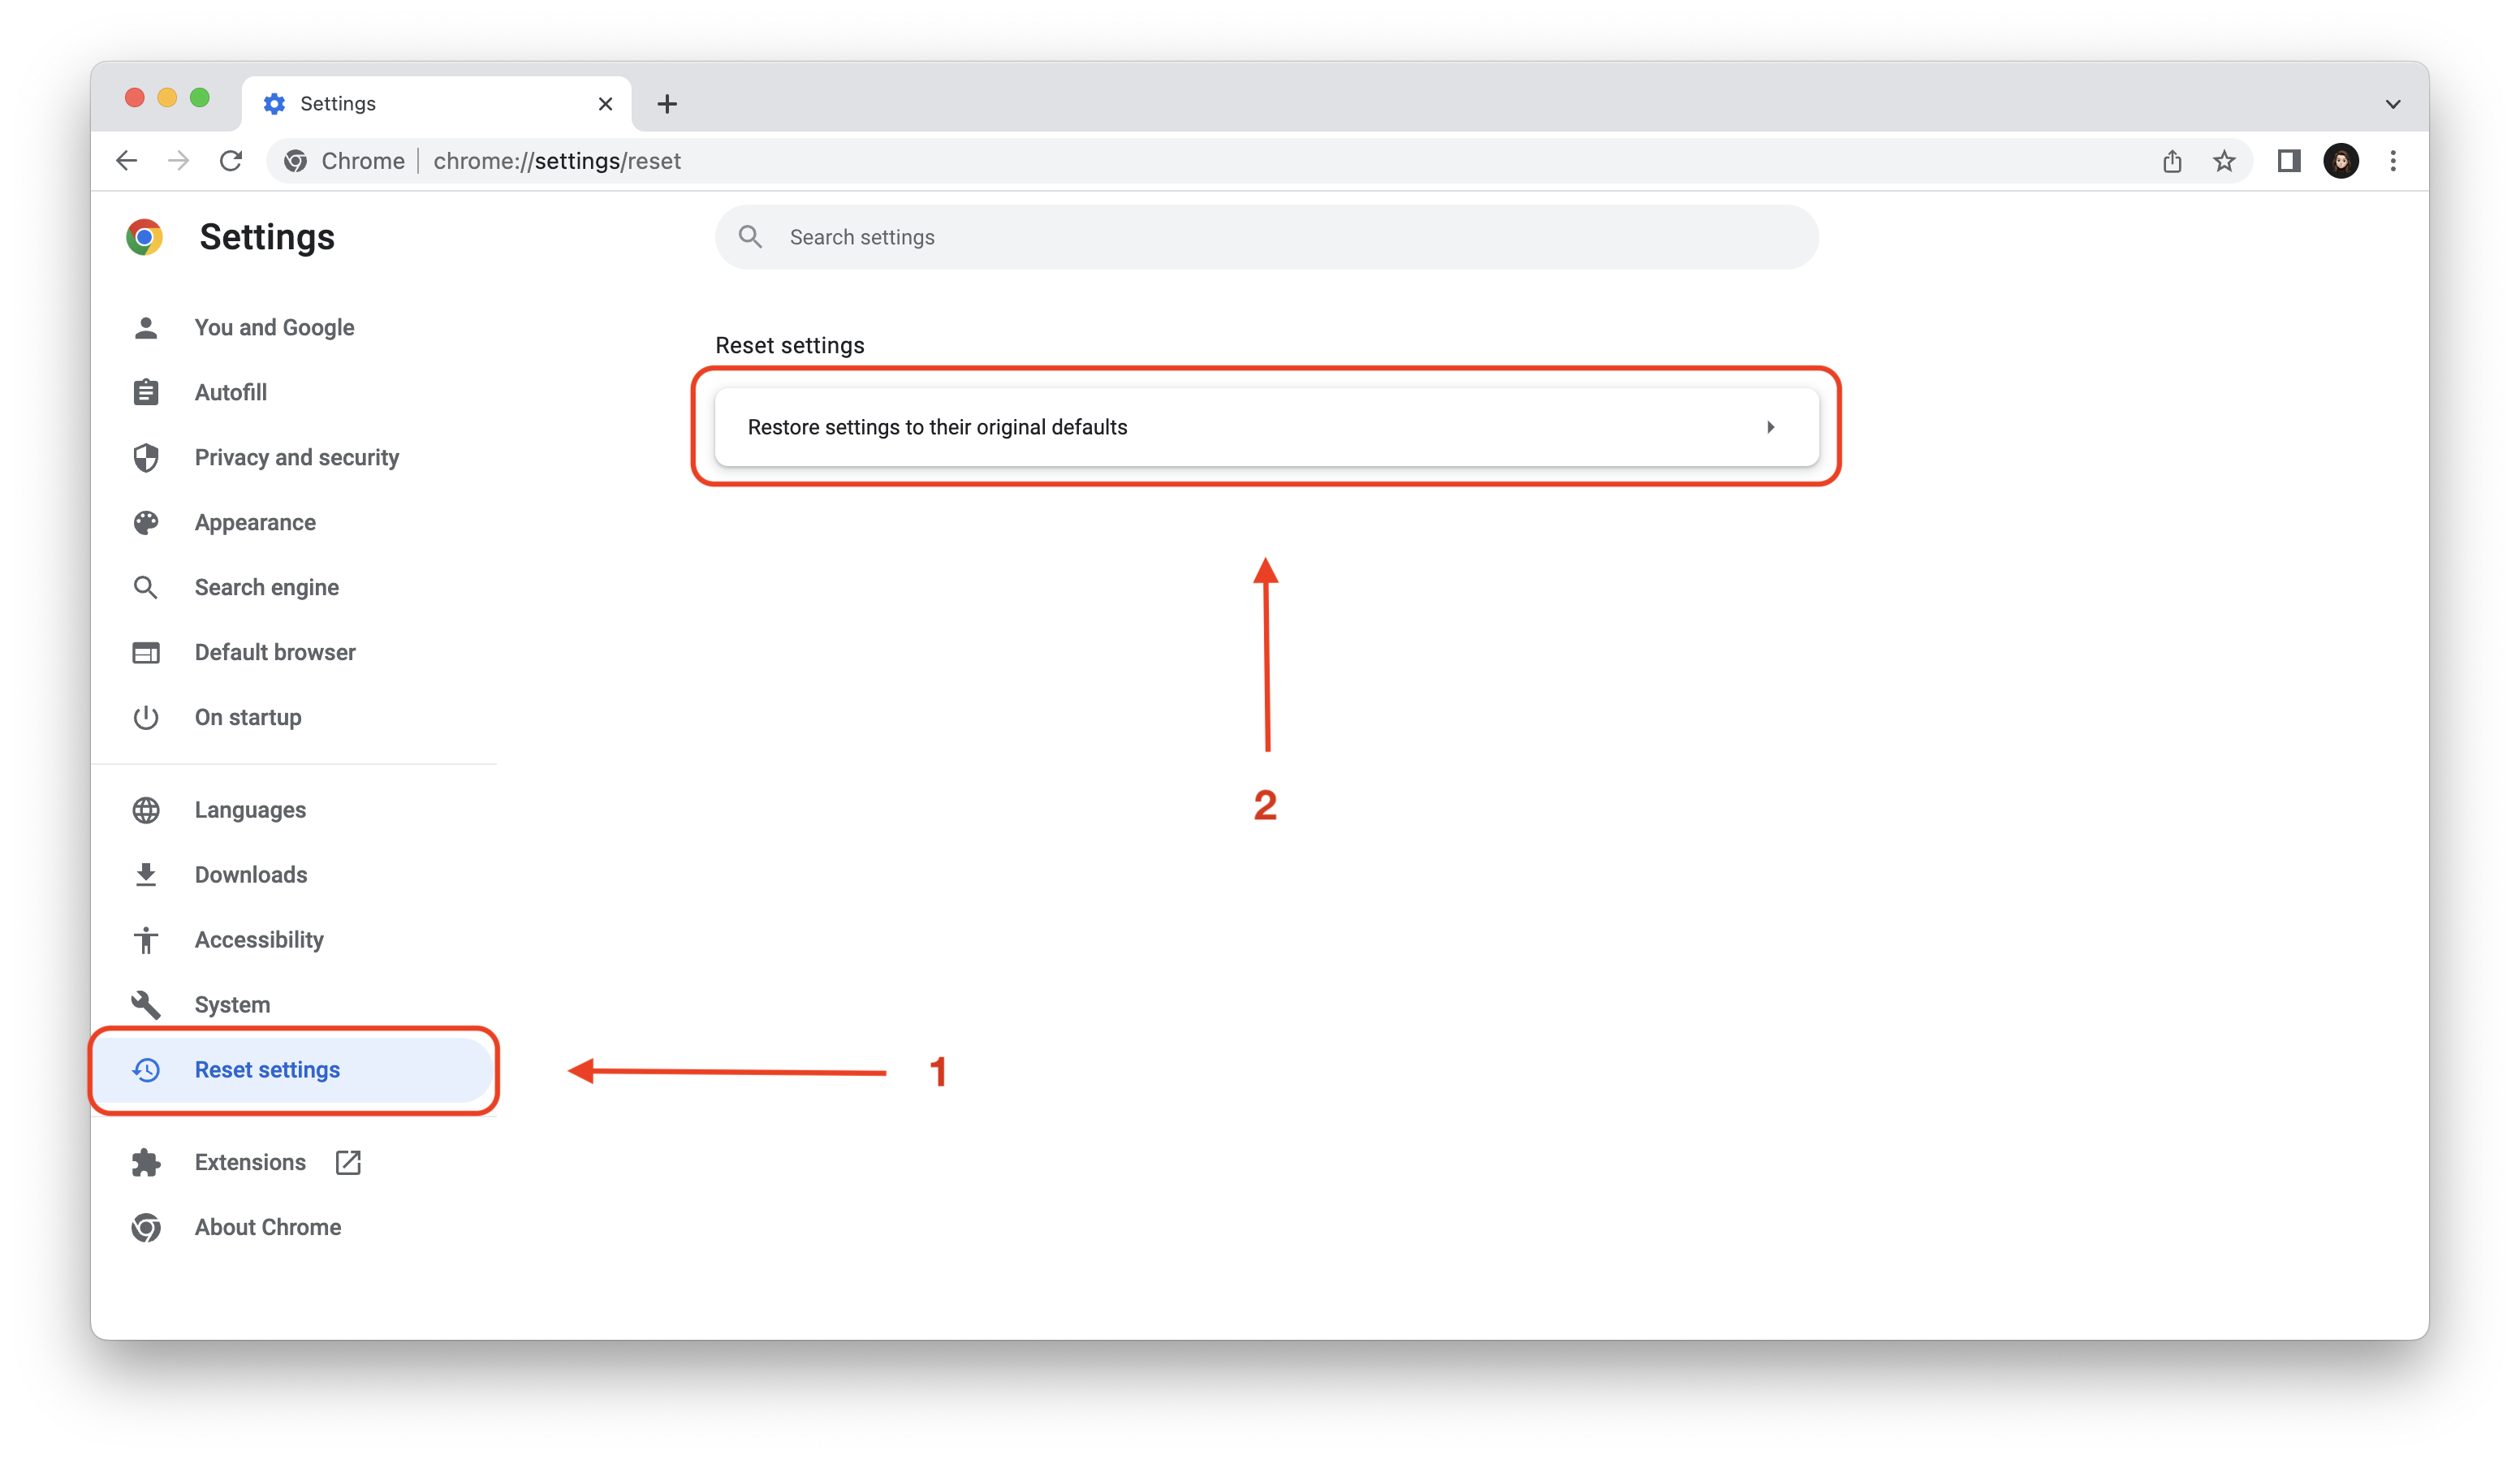Click the Reset settings sidebar icon

148,1067
